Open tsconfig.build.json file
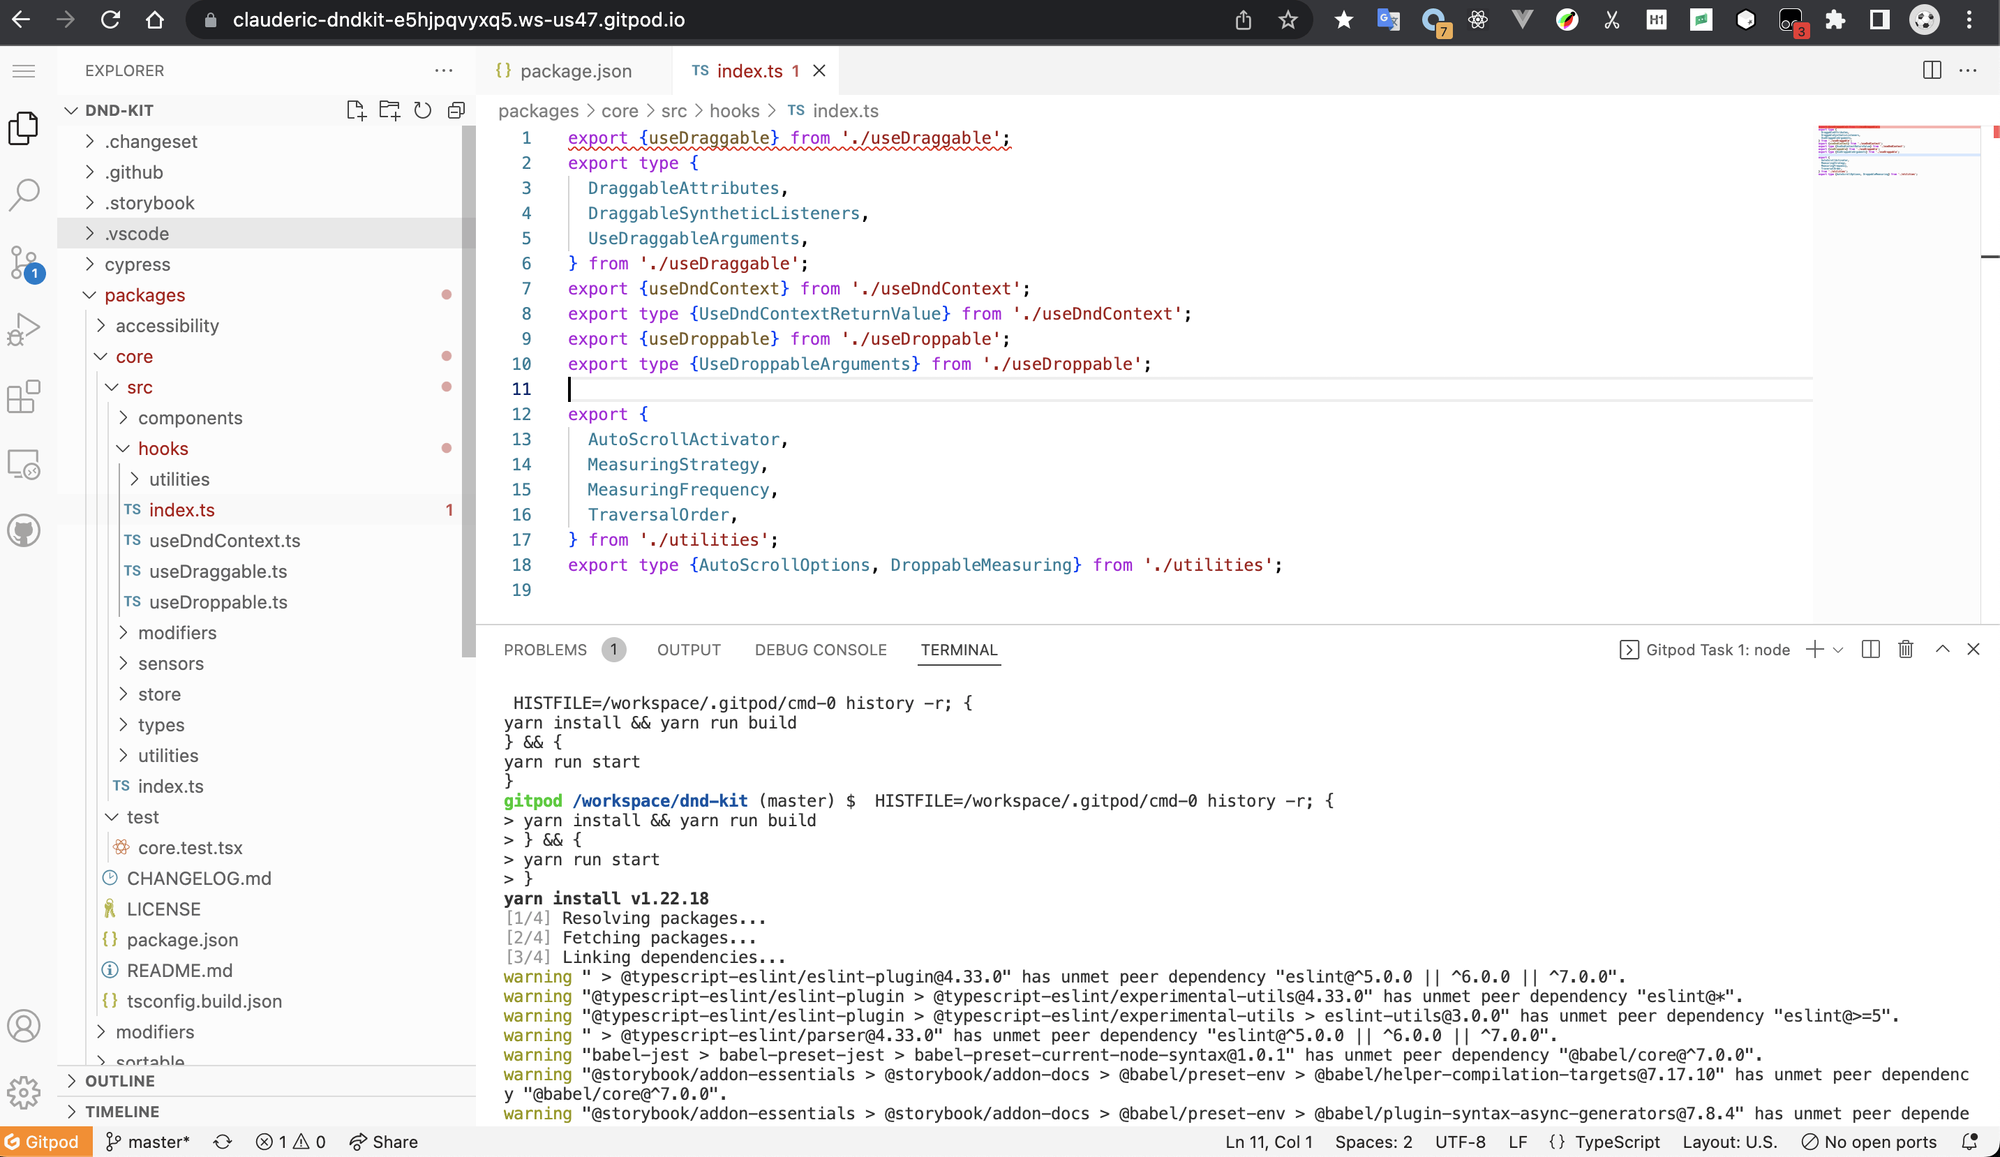The height and width of the screenshot is (1157, 2000). pyautogui.click(x=204, y=1002)
